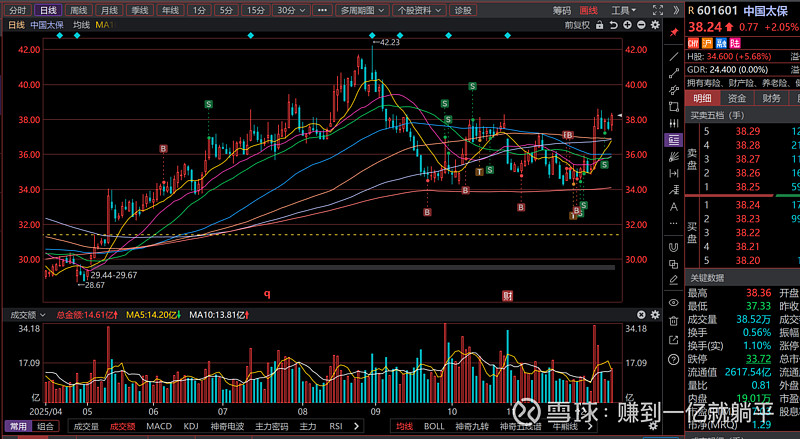
Task: Click the lock icon beside 前复权
Action: click(x=599, y=24)
